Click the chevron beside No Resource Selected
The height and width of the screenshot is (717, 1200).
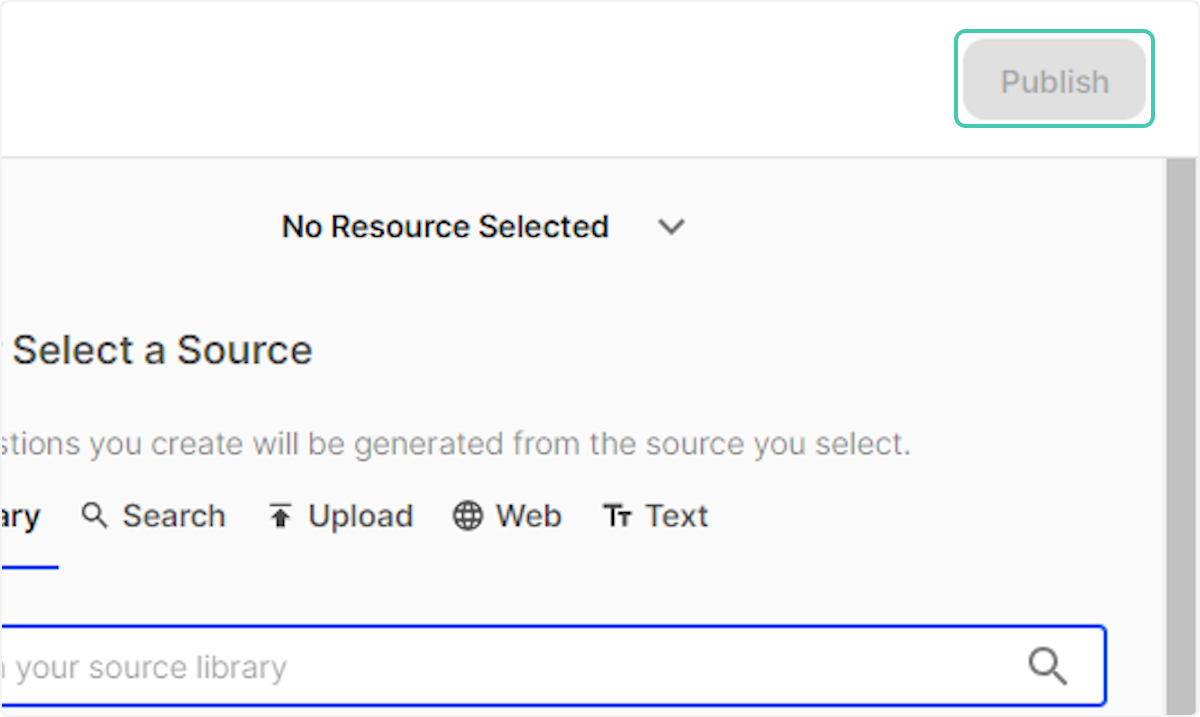tap(671, 227)
